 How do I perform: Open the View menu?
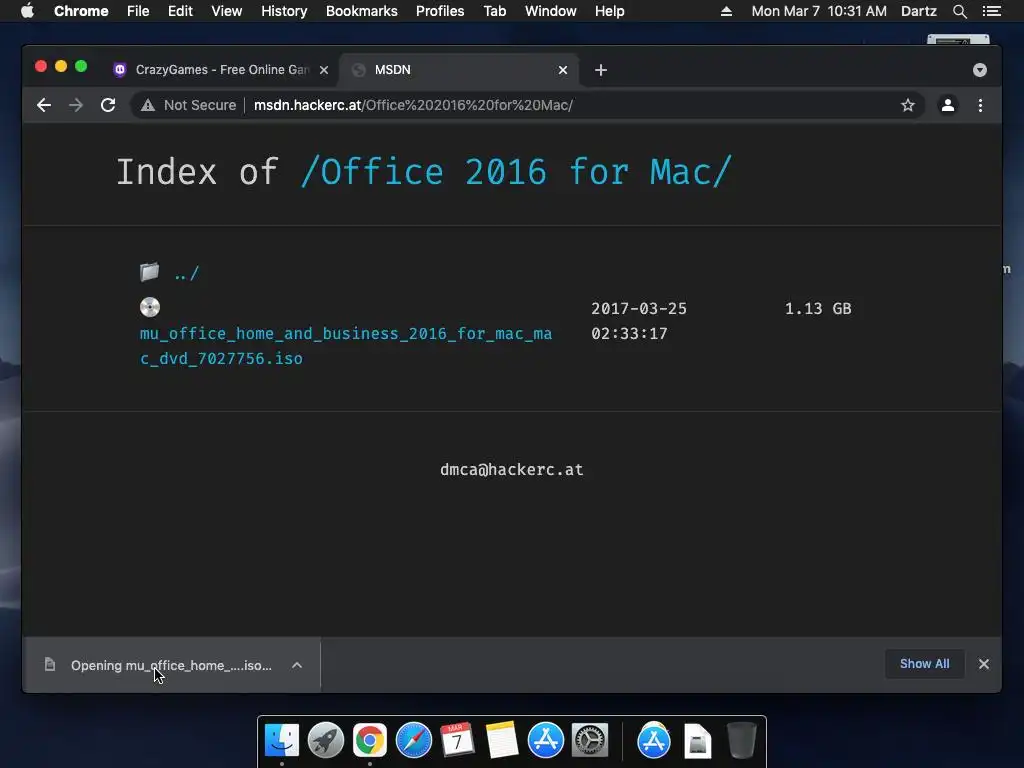pos(227,11)
